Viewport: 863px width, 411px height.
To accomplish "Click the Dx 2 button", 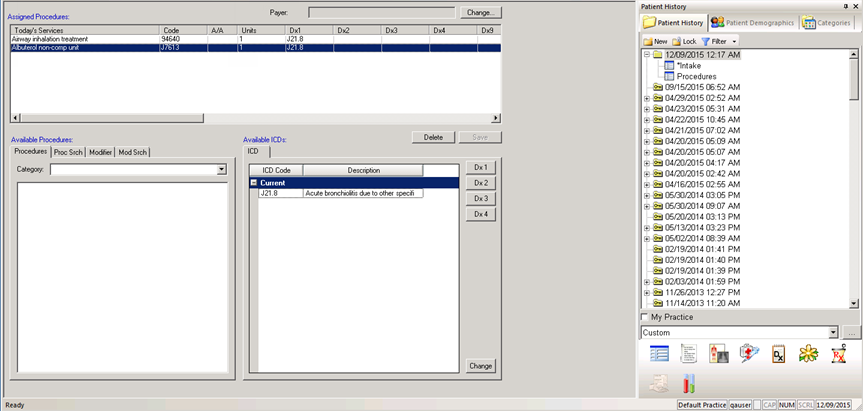I will 481,183.
